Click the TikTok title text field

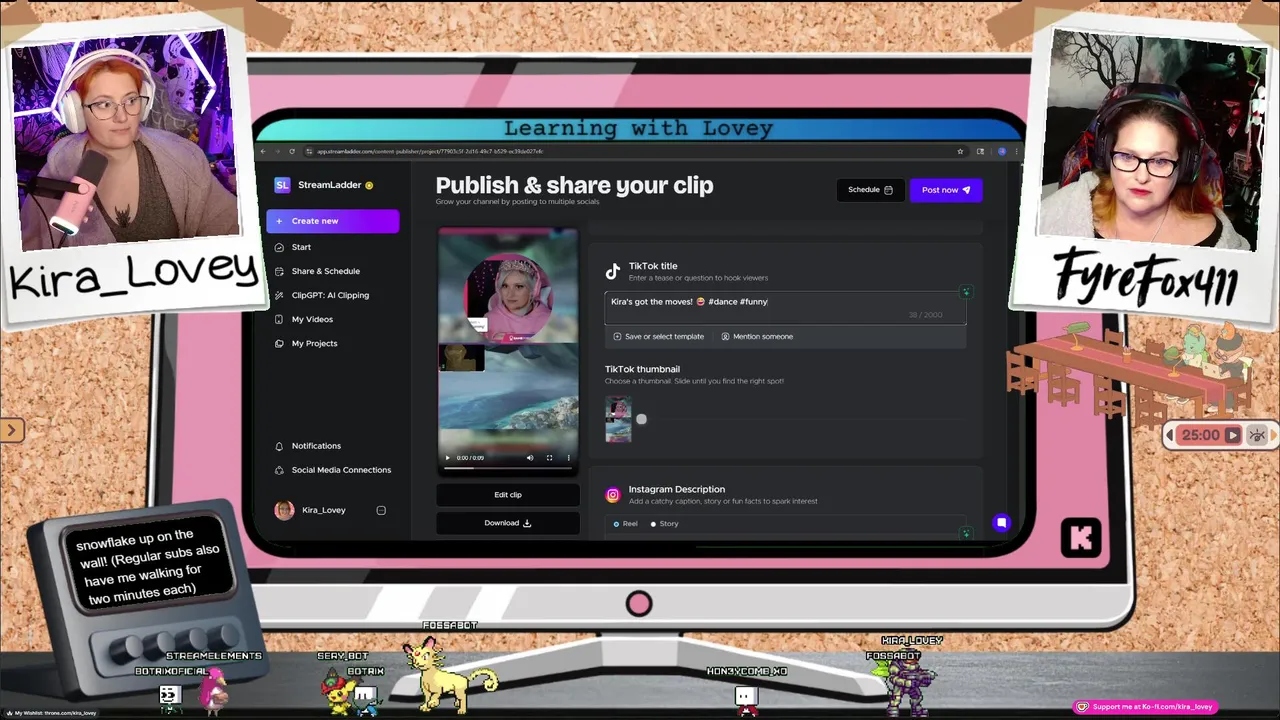(x=785, y=308)
